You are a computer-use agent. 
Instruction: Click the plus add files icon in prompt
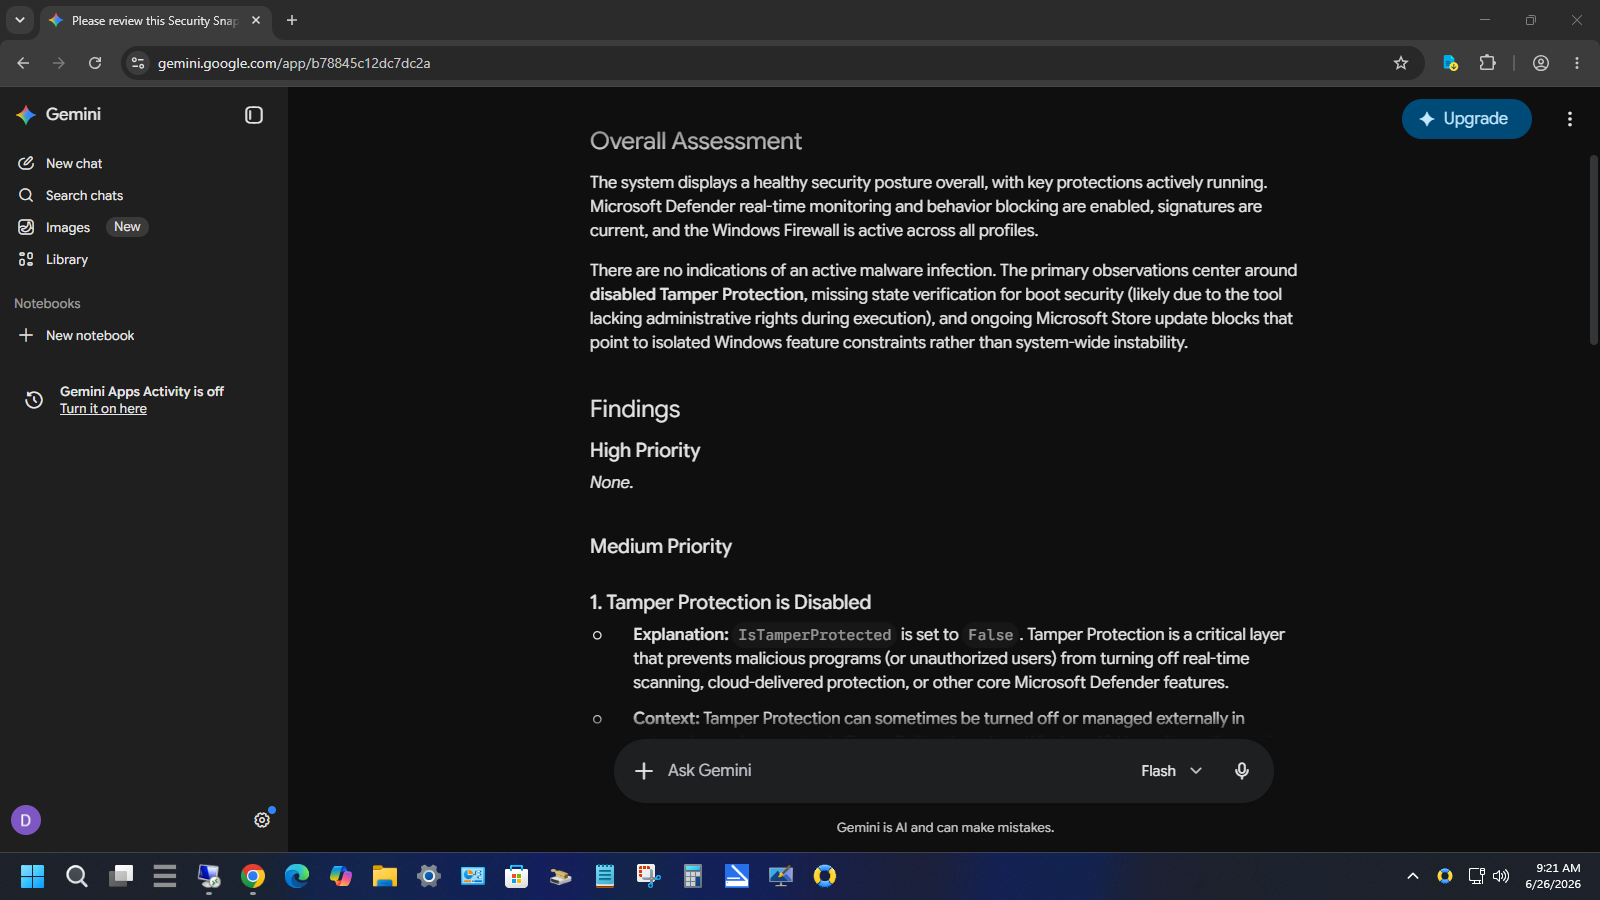point(644,771)
